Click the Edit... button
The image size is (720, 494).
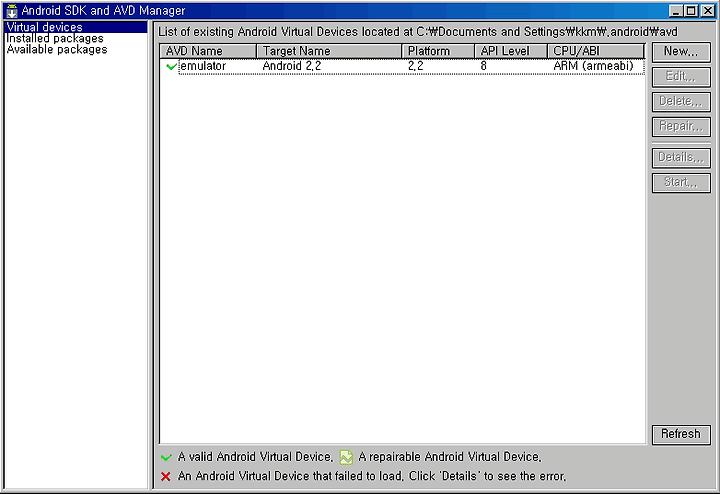click(x=681, y=77)
